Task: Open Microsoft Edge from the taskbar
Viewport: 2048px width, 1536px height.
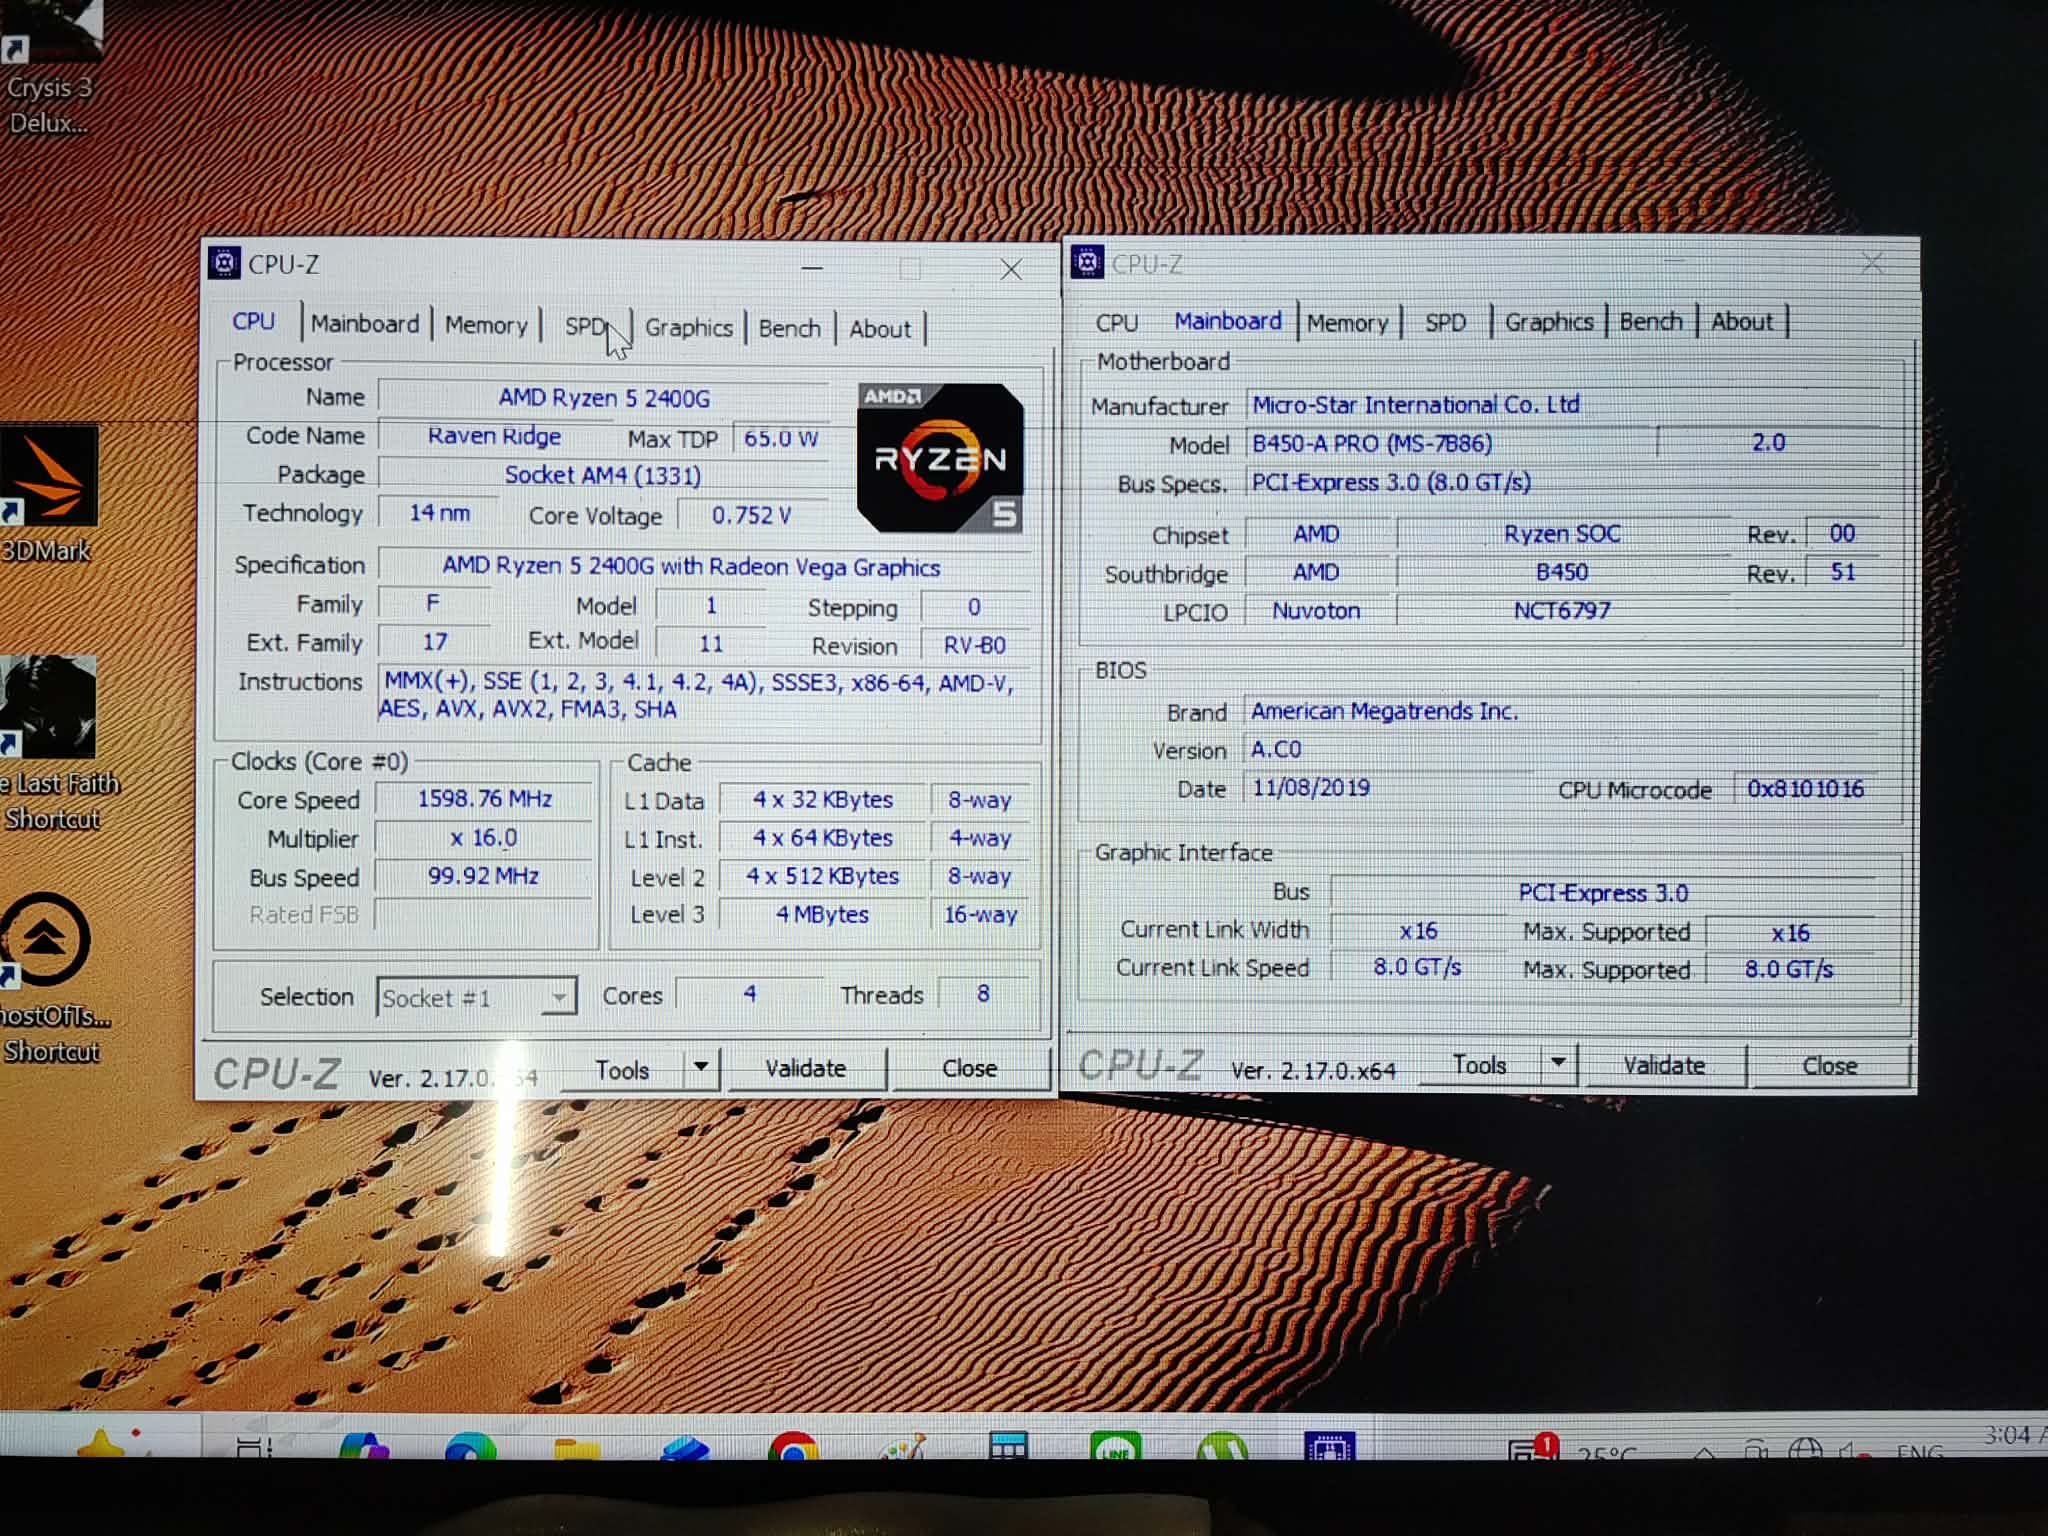Action: click(470, 1446)
